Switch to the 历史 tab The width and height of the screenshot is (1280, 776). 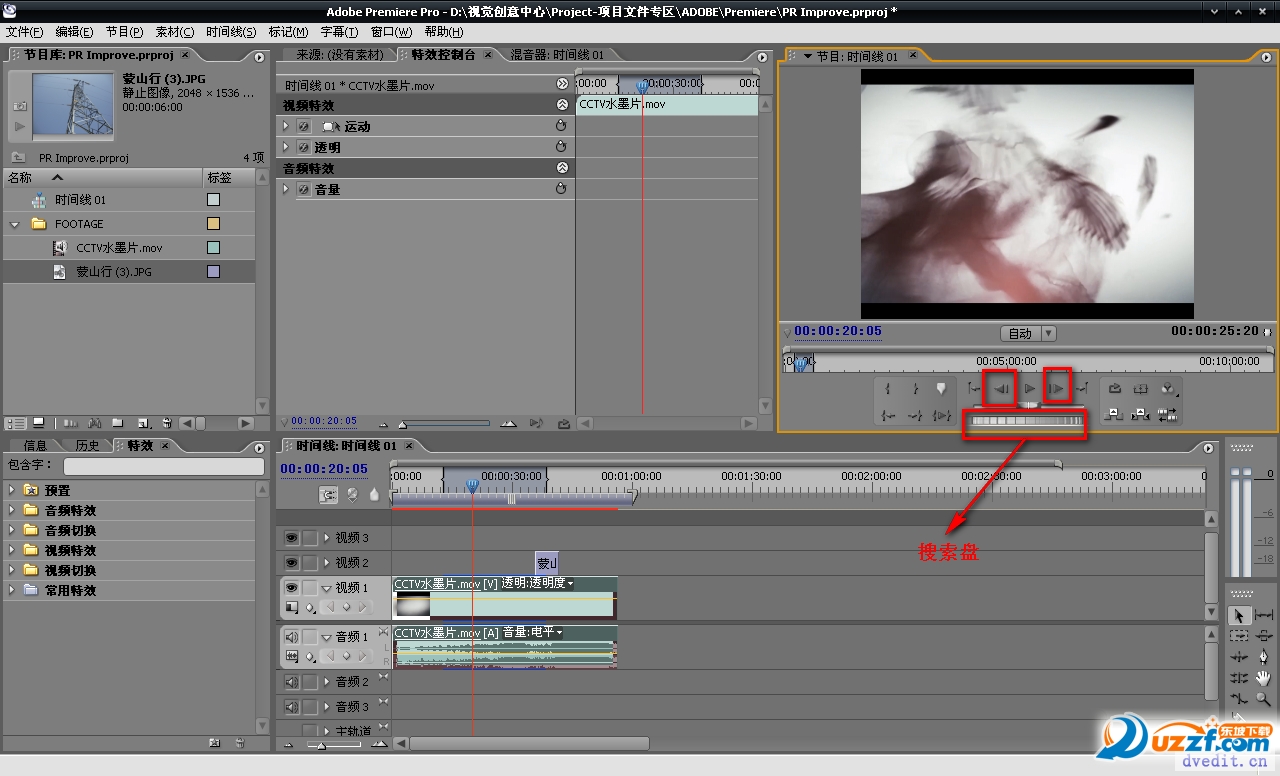87,446
